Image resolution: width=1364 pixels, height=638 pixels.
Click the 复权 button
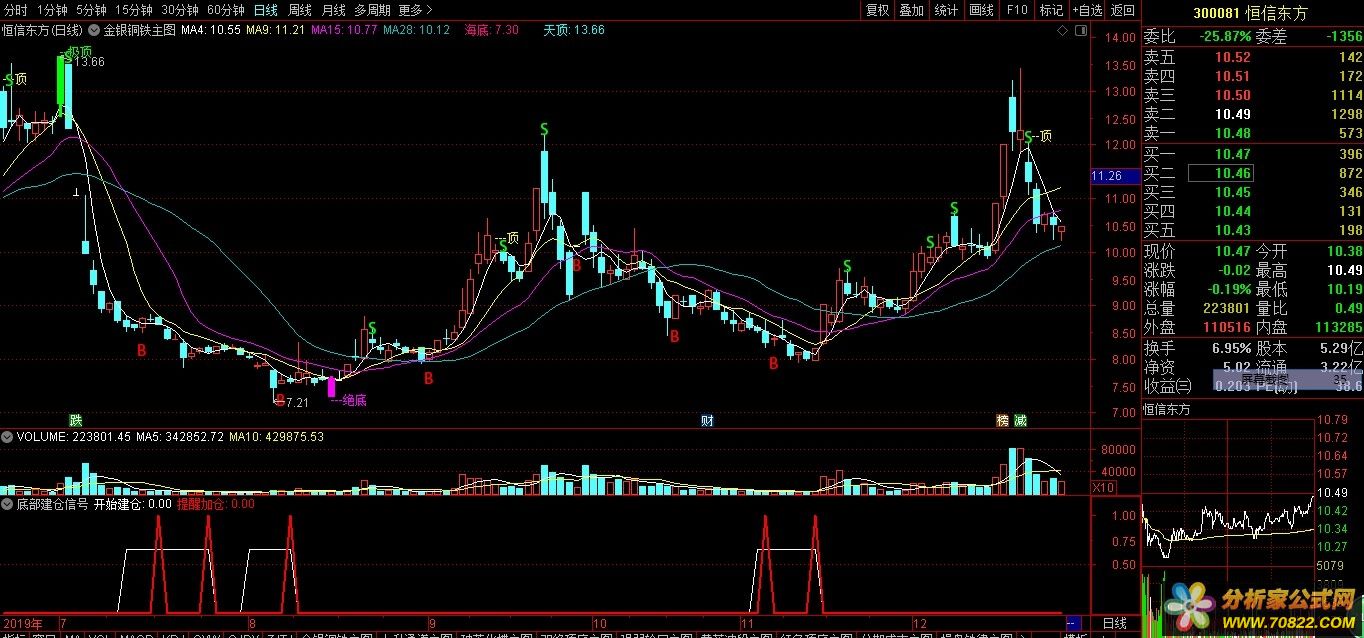[878, 10]
